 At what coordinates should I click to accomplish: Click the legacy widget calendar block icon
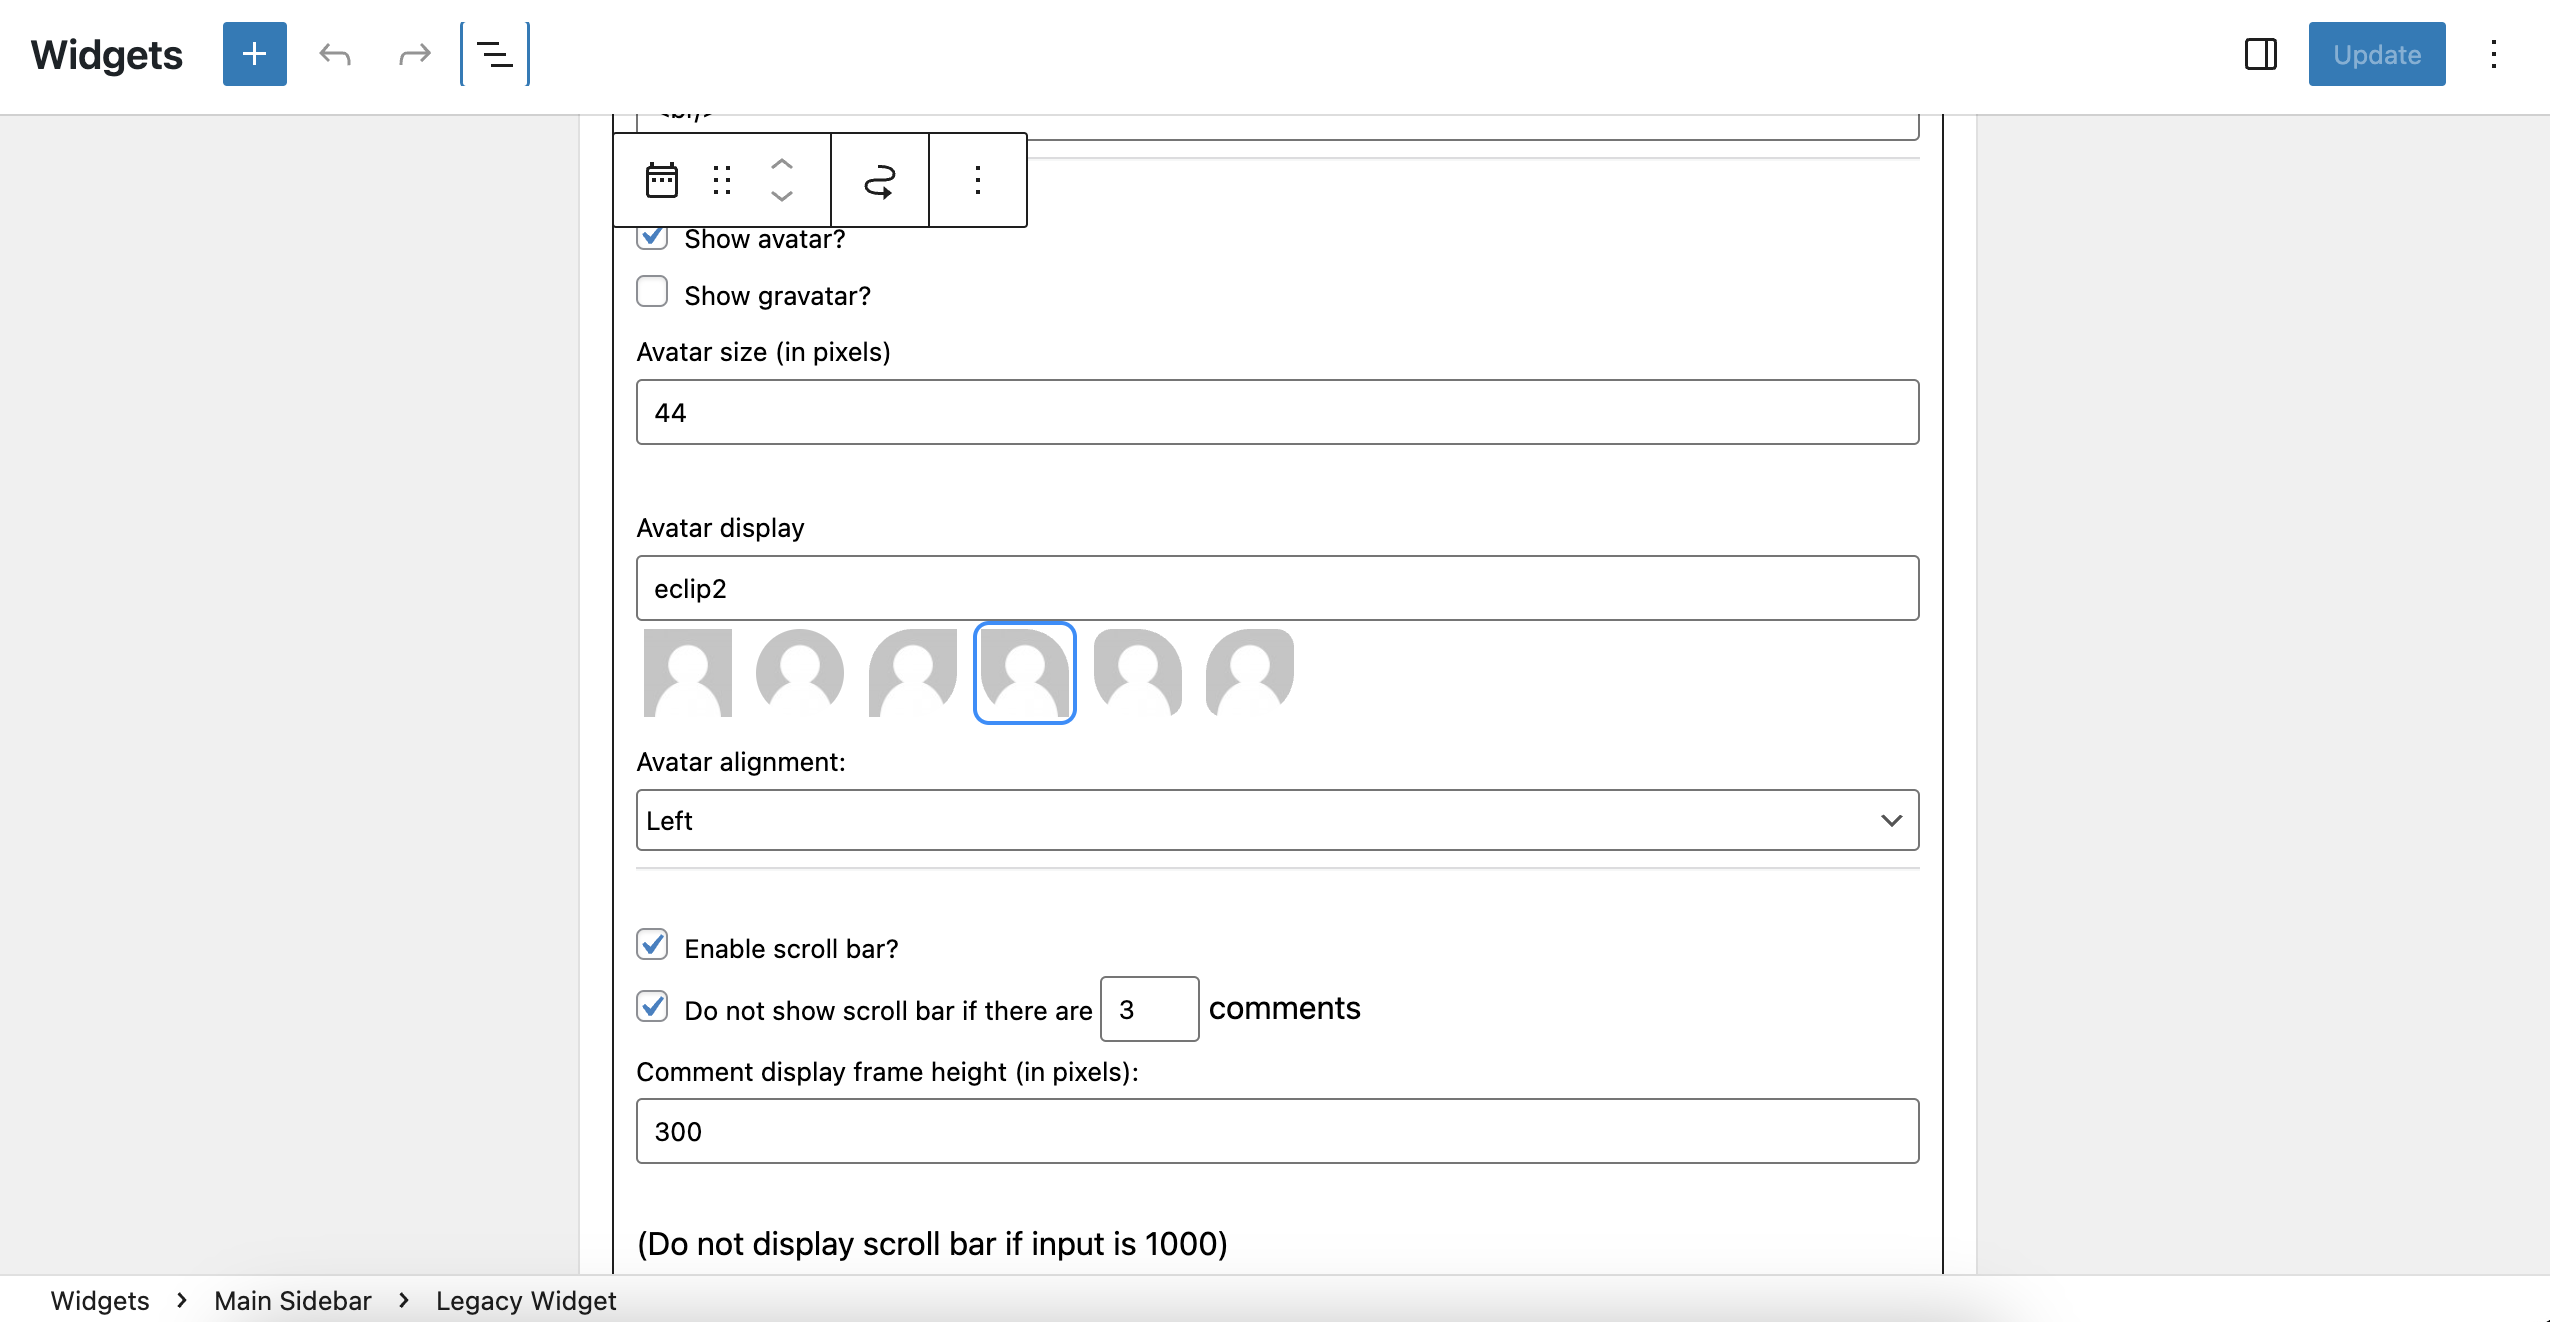[x=662, y=180]
